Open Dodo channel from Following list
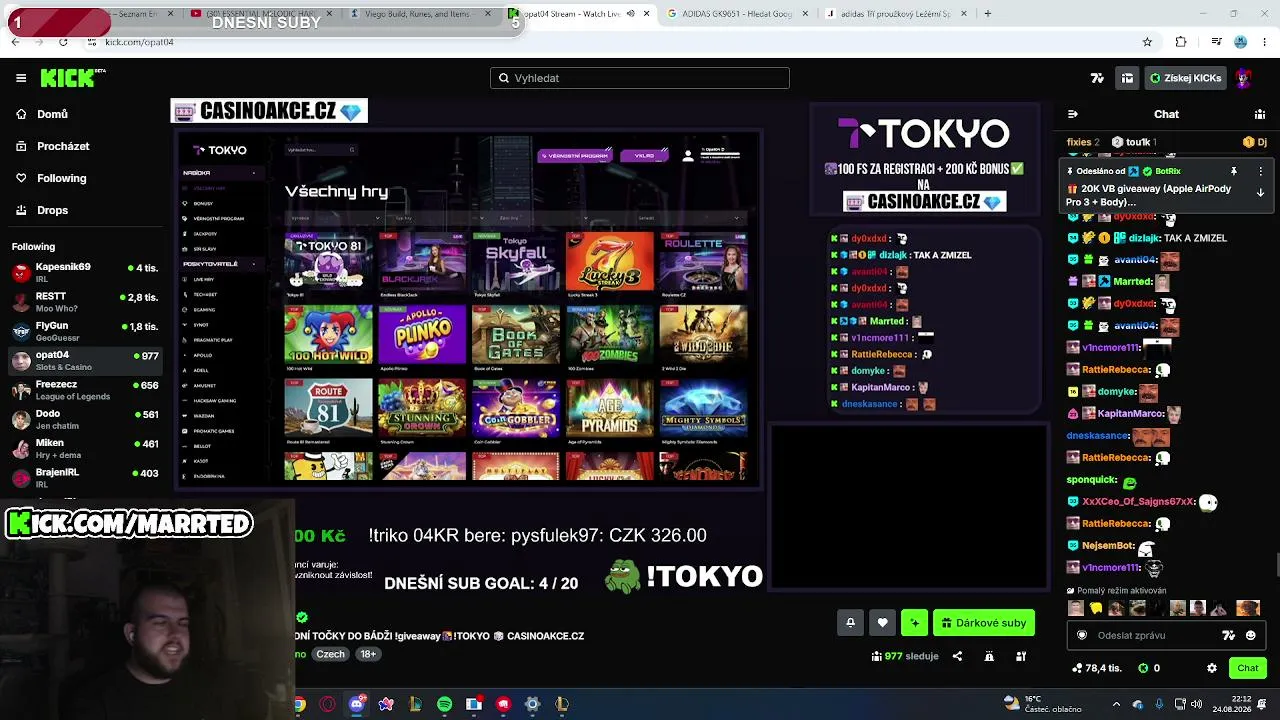This screenshot has height=720, width=1280. (85, 419)
